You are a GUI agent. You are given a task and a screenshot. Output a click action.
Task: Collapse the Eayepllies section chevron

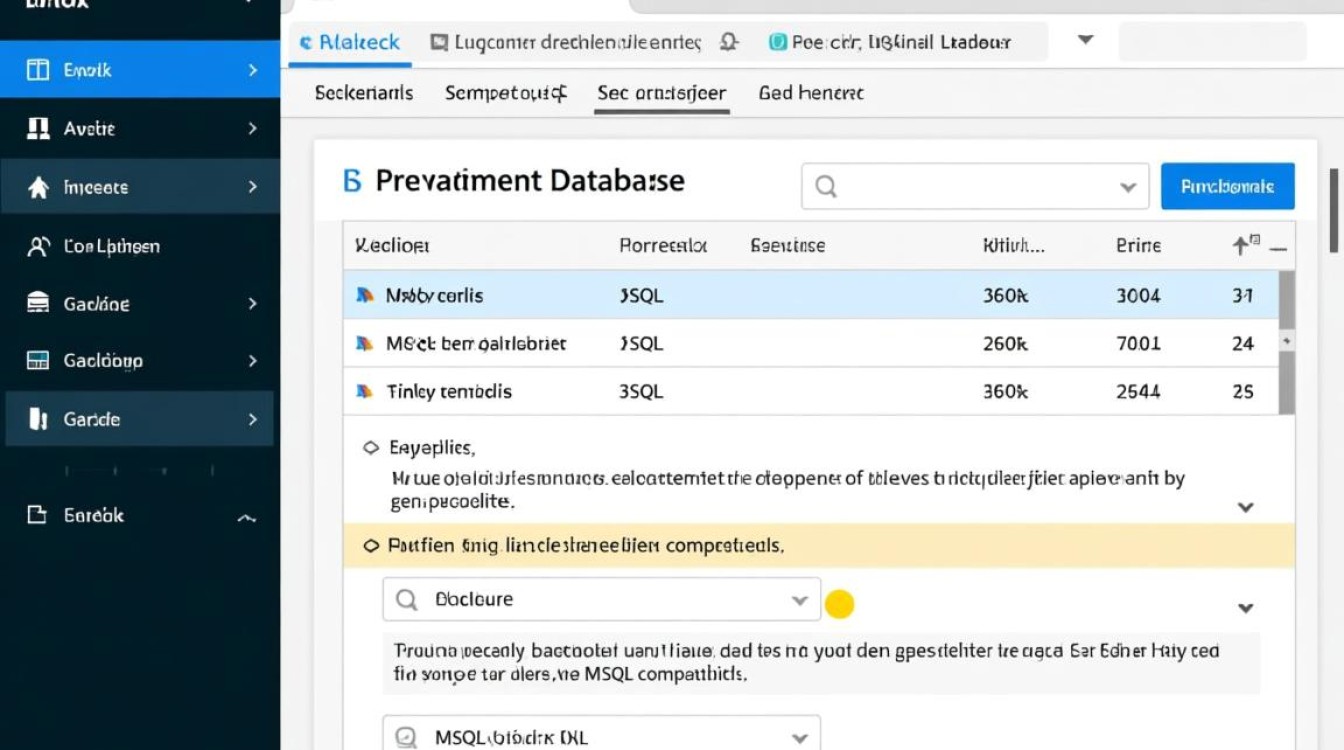1245,507
